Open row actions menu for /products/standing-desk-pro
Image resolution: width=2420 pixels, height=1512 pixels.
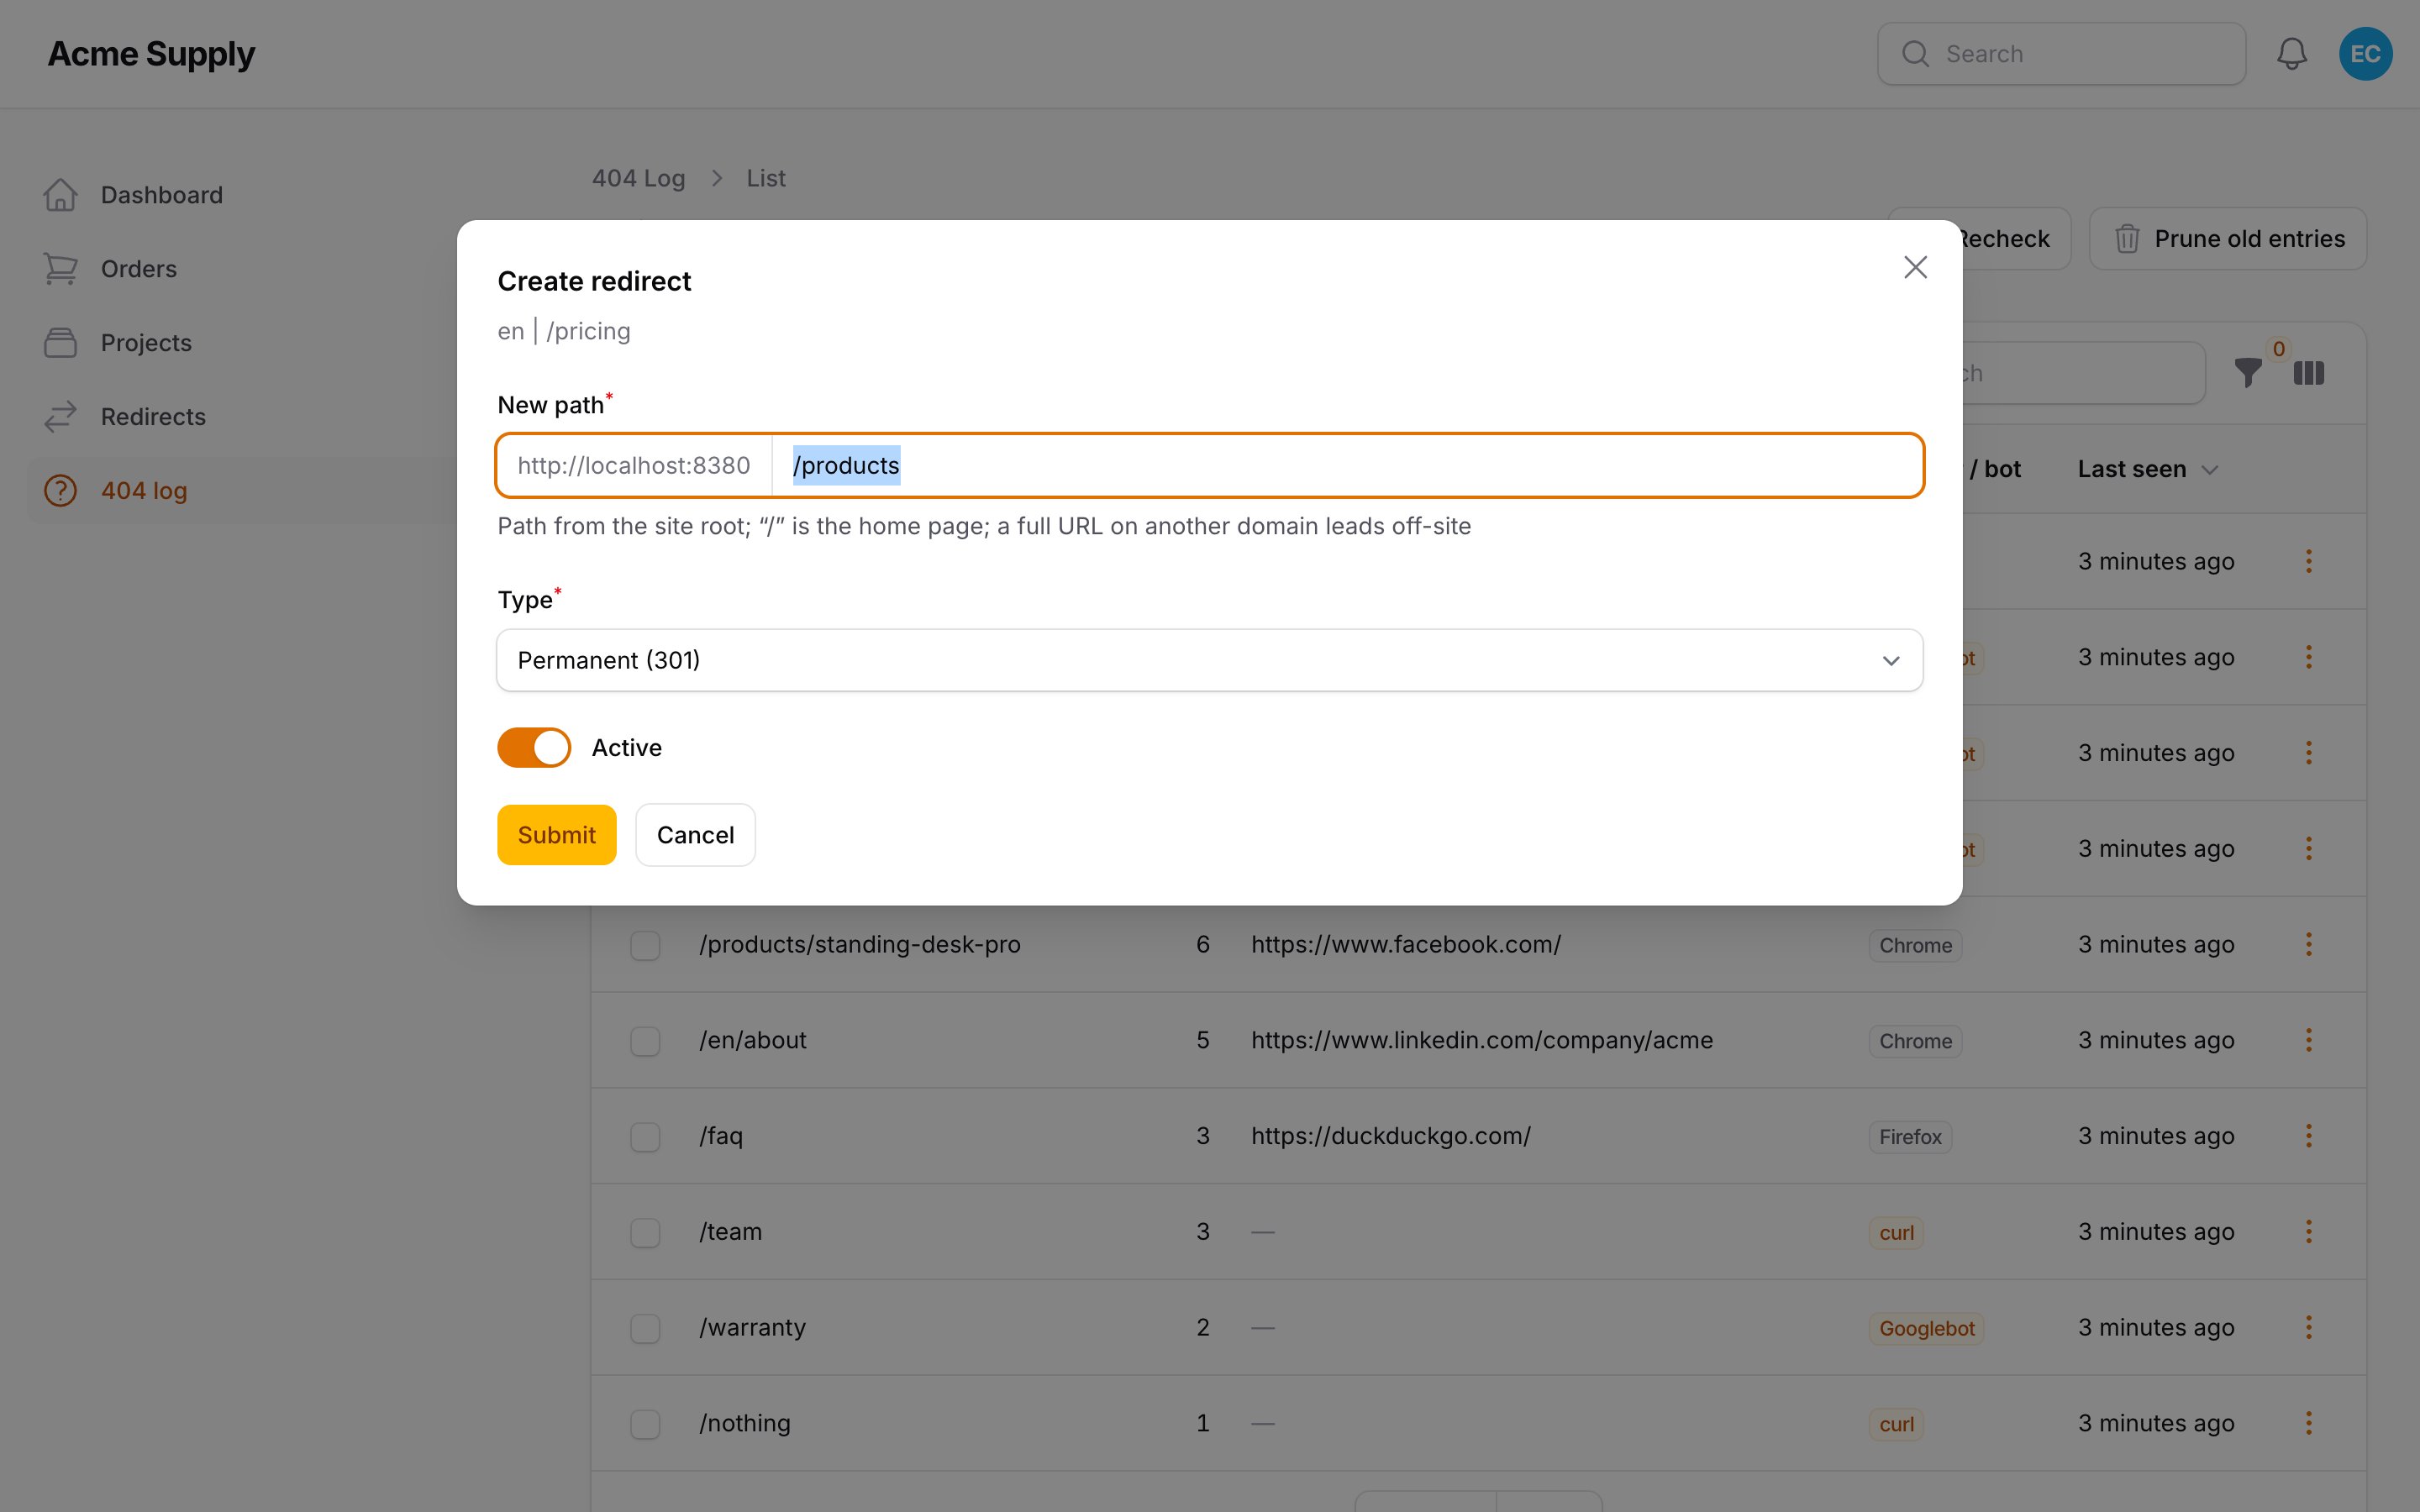2309,944
